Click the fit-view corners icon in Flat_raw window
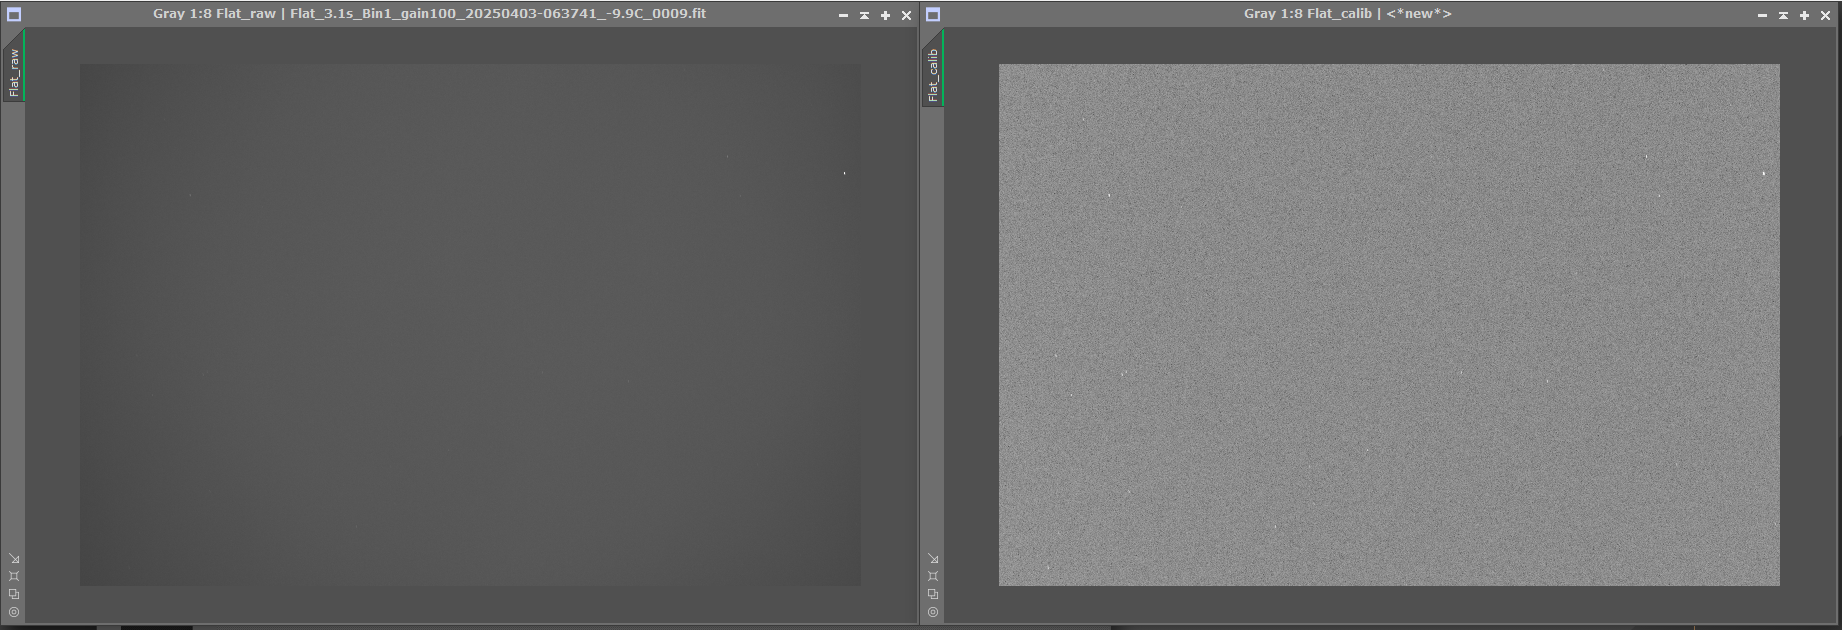 click(x=14, y=576)
